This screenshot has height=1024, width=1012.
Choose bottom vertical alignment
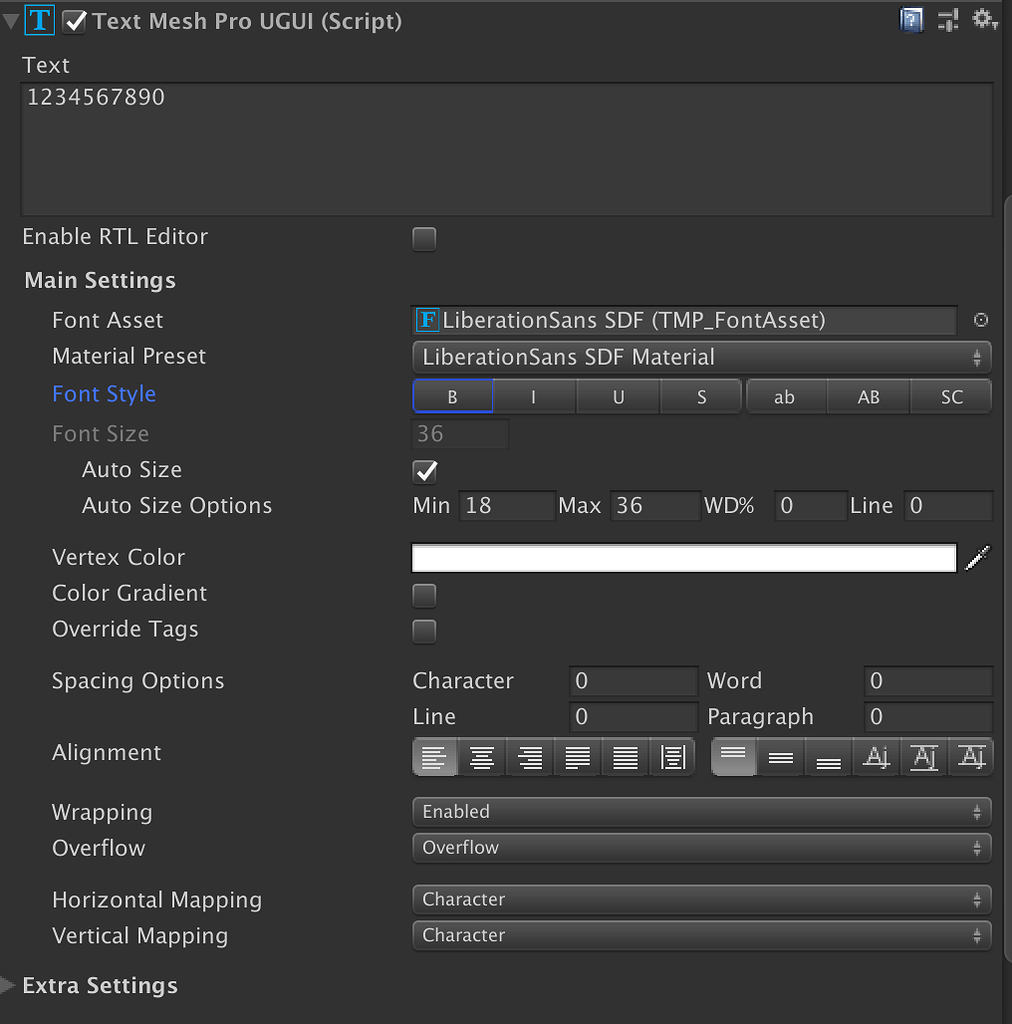tap(828, 757)
